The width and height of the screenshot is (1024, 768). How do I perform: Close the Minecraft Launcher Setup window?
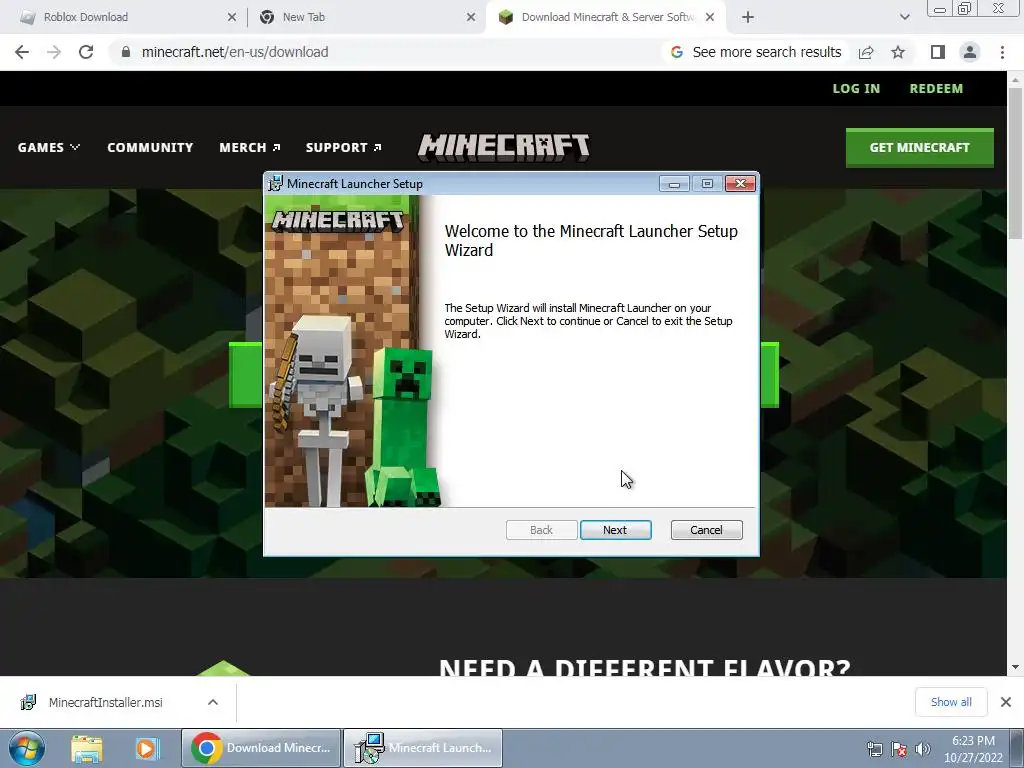tap(741, 184)
